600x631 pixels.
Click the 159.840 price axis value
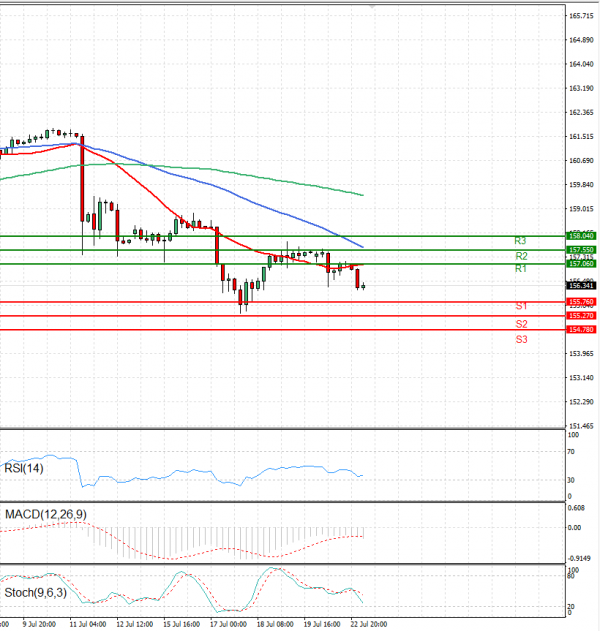pyautogui.click(x=581, y=185)
